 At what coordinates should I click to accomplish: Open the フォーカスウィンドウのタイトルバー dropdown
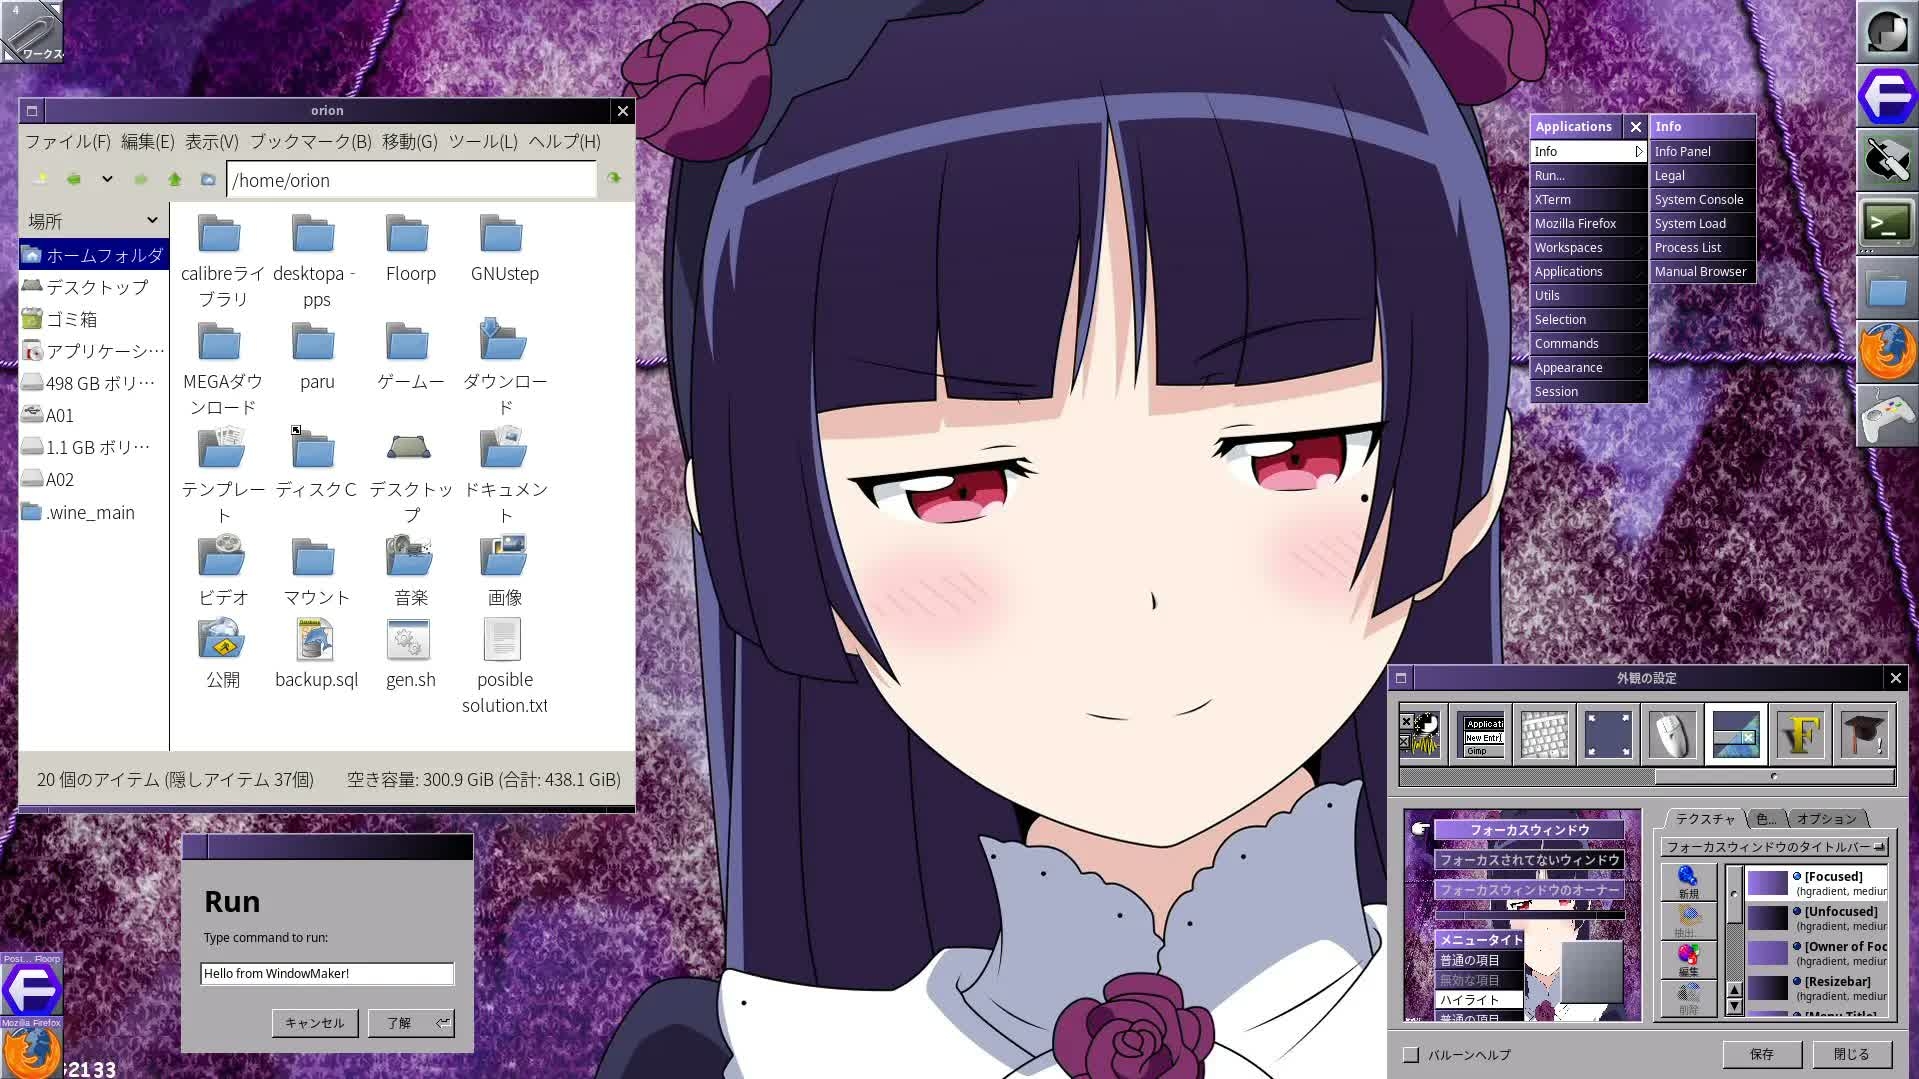1774,847
